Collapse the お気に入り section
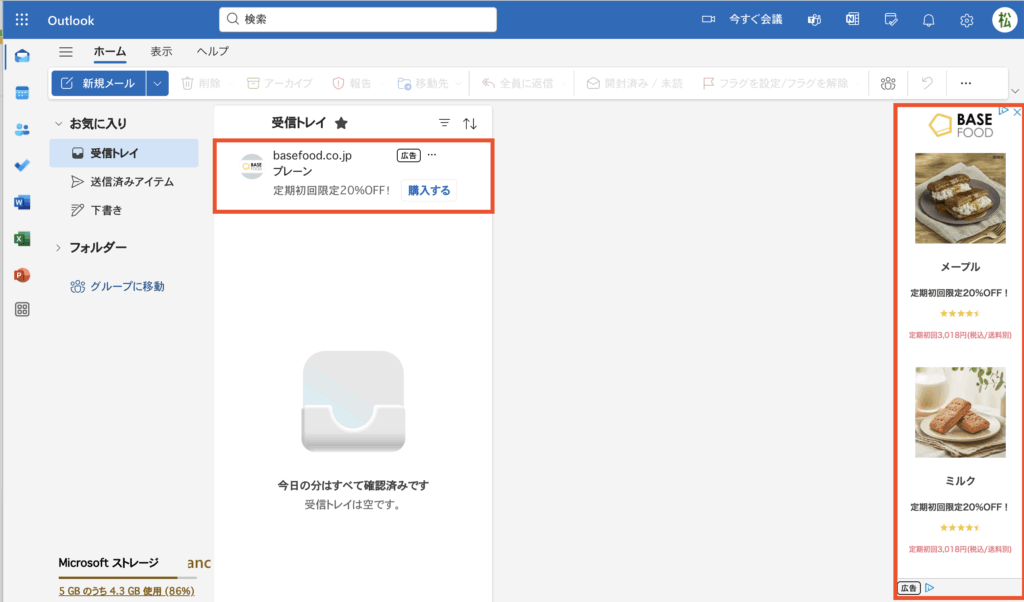The height and width of the screenshot is (602, 1024). click(58, 123)
